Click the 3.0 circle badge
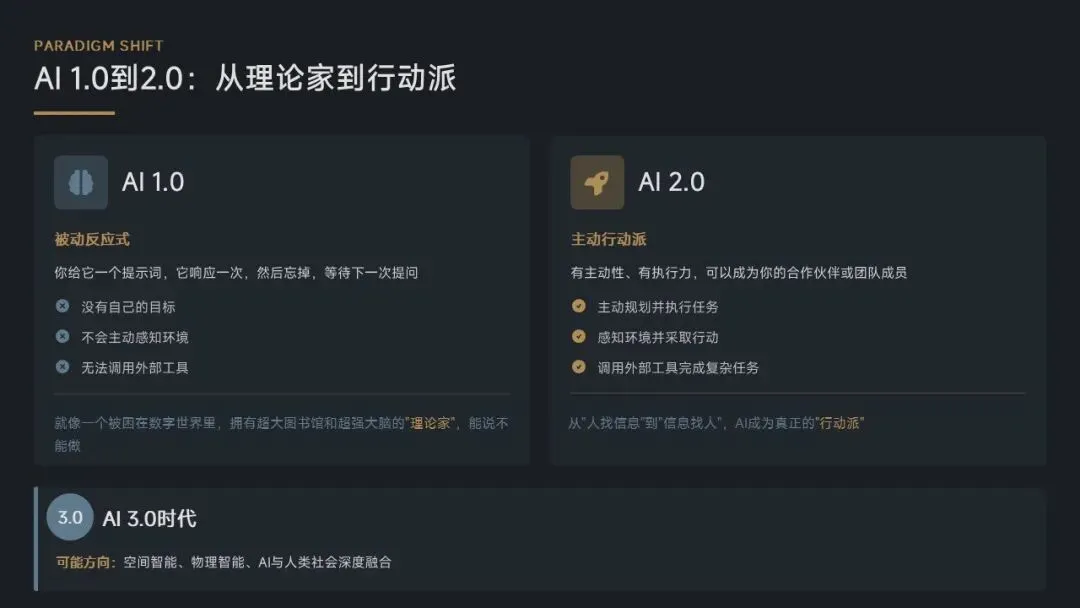Image resolution: width=1080 pixels, height=608 pixels. [x=70, y=518]
